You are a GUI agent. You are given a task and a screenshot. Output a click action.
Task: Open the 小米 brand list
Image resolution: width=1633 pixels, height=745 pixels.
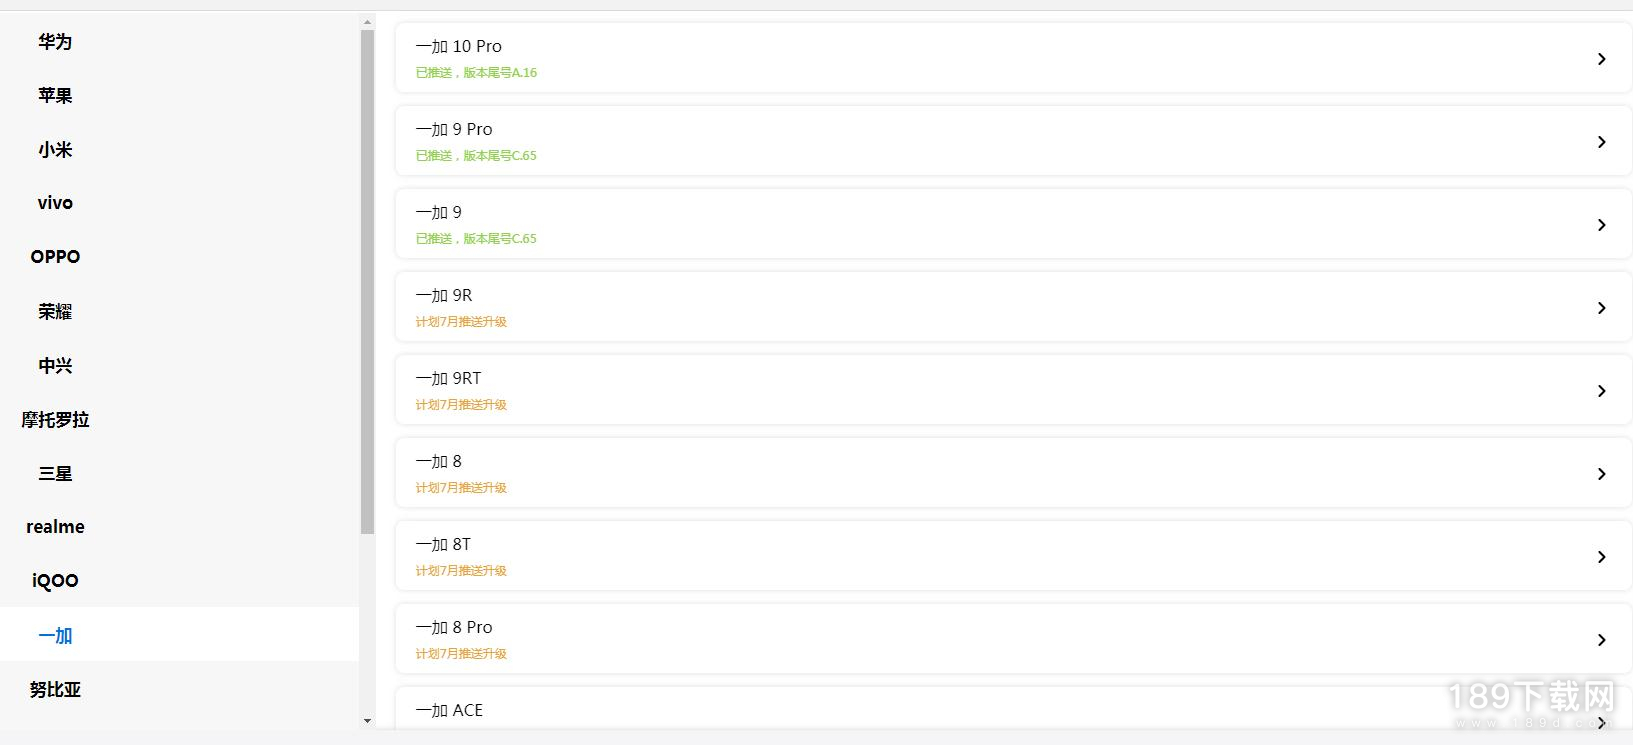tap(55, 150)
